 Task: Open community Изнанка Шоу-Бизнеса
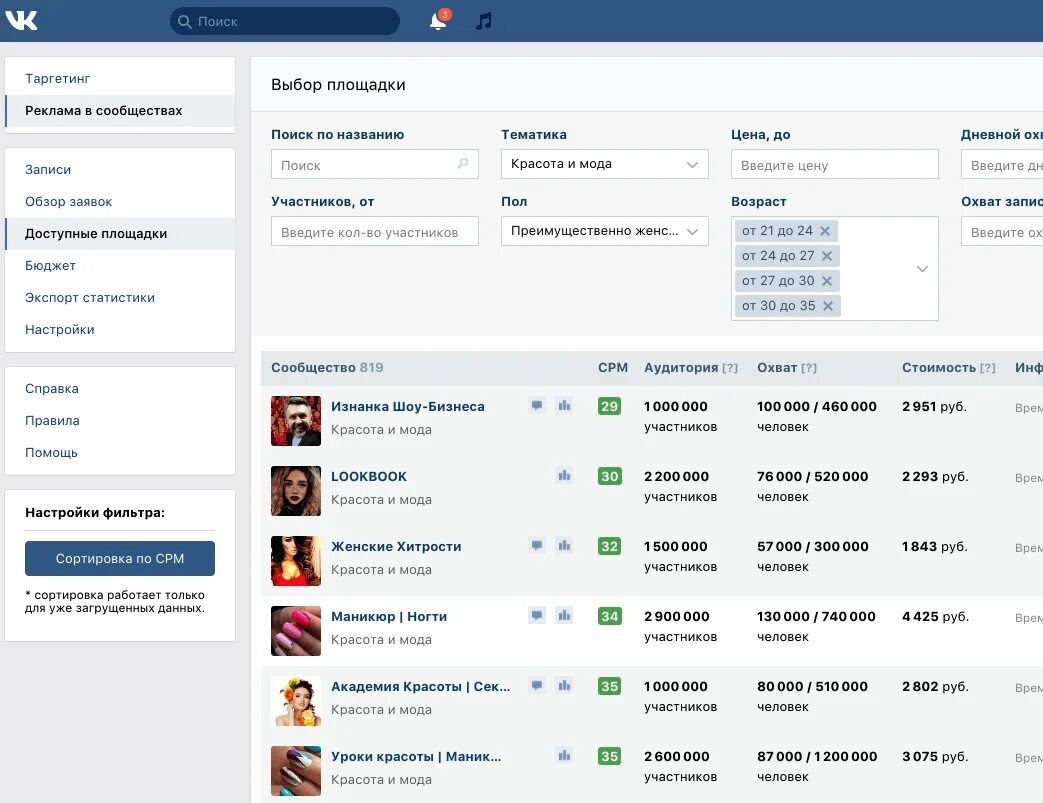pos(408,406)
